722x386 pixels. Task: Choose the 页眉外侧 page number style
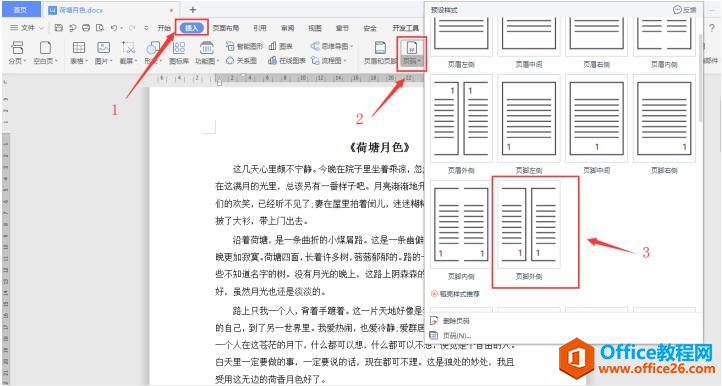coord(461,124)
